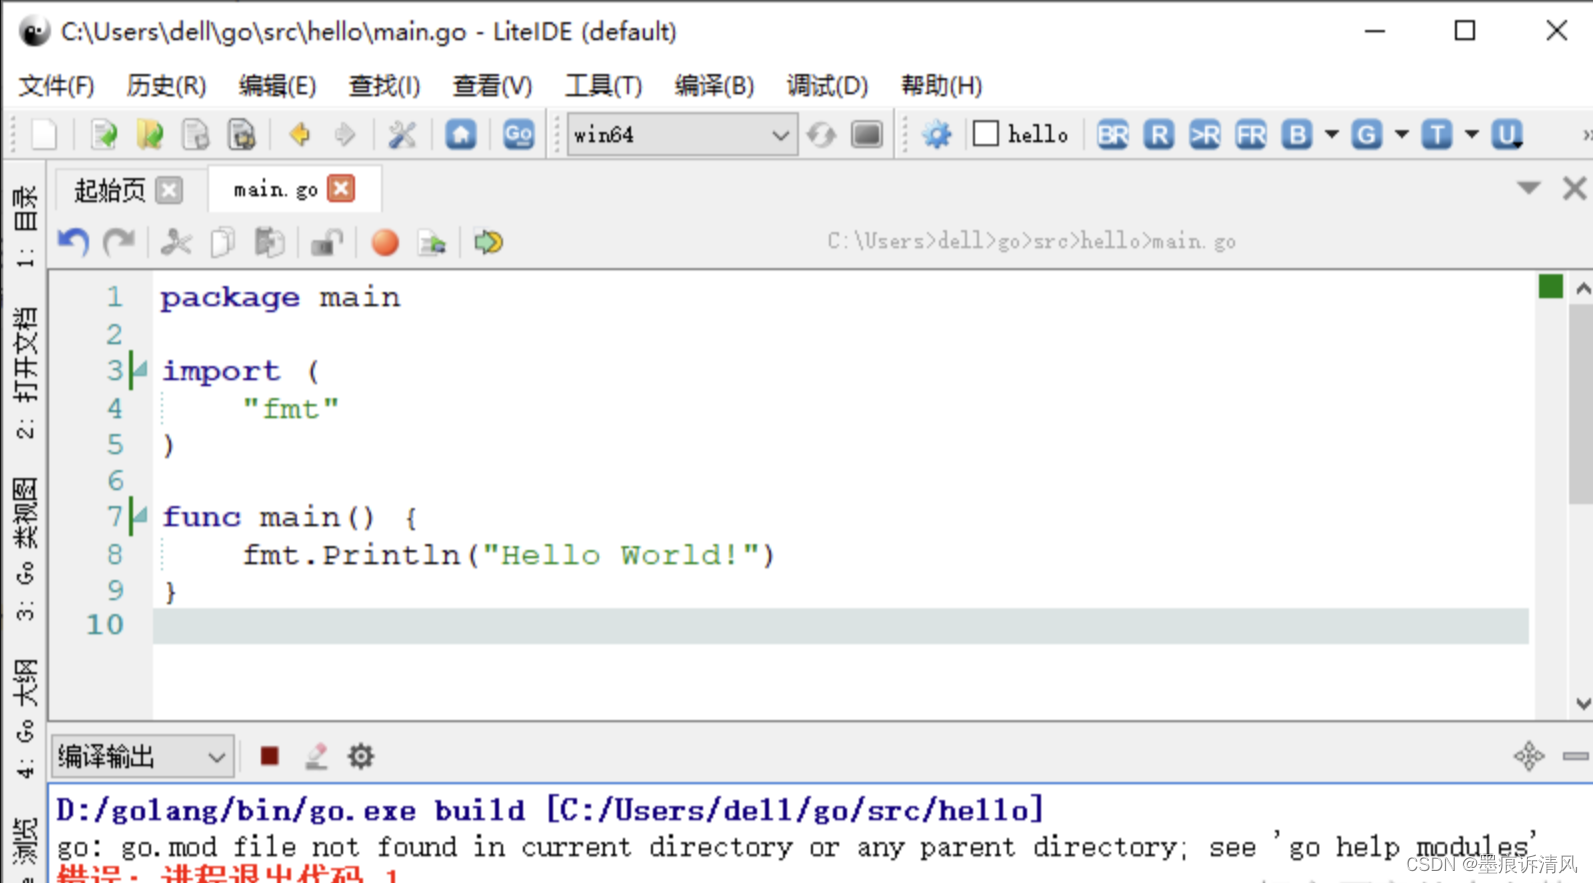1593x883 pixels.
Task: Open the wrench and screwdriver tools icon
Action: click(x=402, y=134)
